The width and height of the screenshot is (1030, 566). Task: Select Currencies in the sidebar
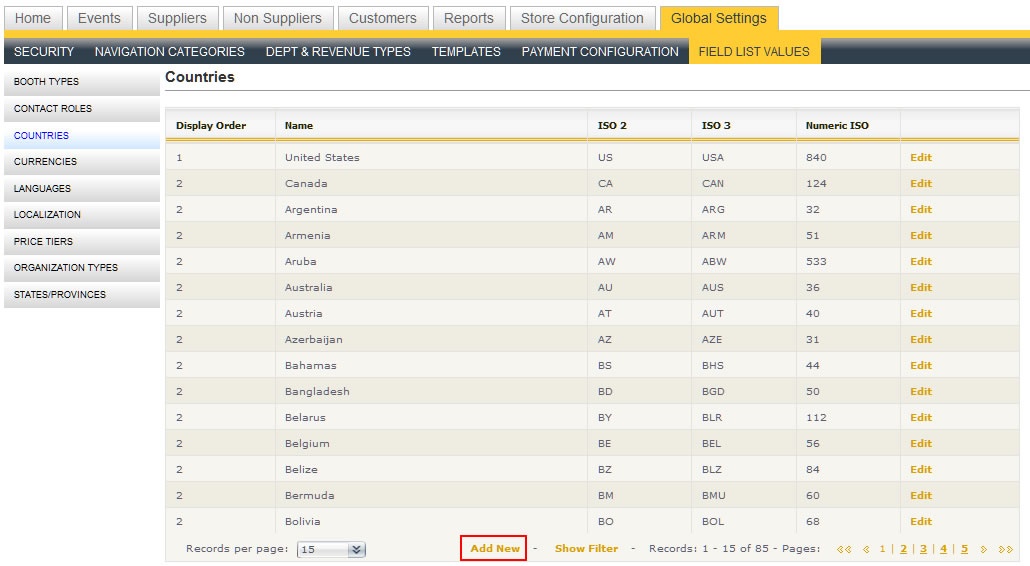coord(46,161)
